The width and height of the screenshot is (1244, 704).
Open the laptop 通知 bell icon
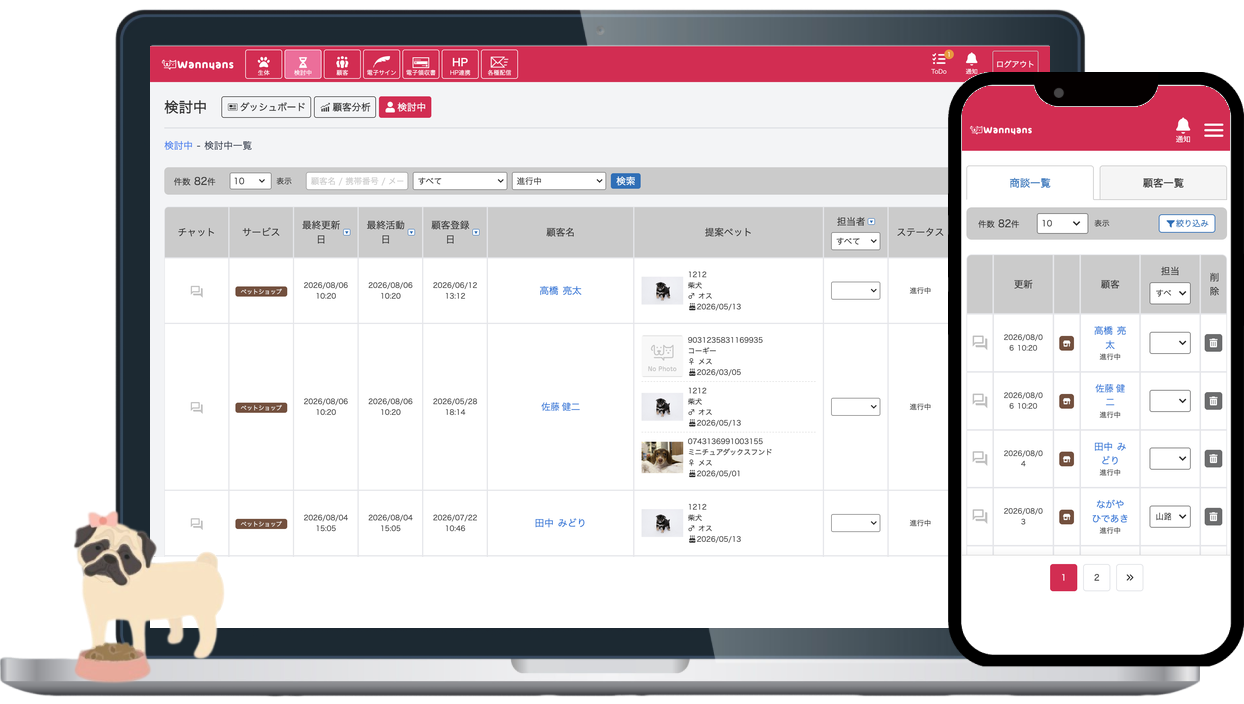971,63
